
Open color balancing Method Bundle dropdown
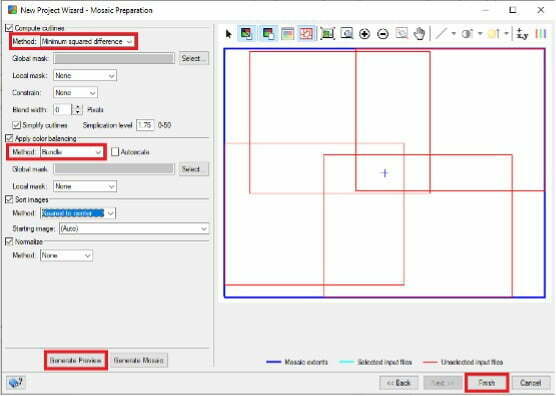coord(72,152)
